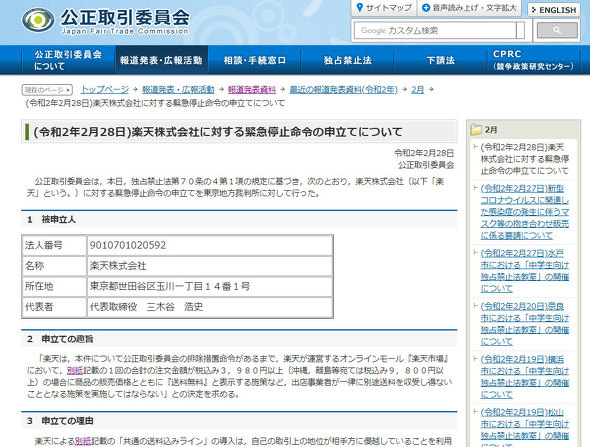Go to 報道発表・広報活動 breadcrumb link

pyautogui.click(x=178, y=90)
